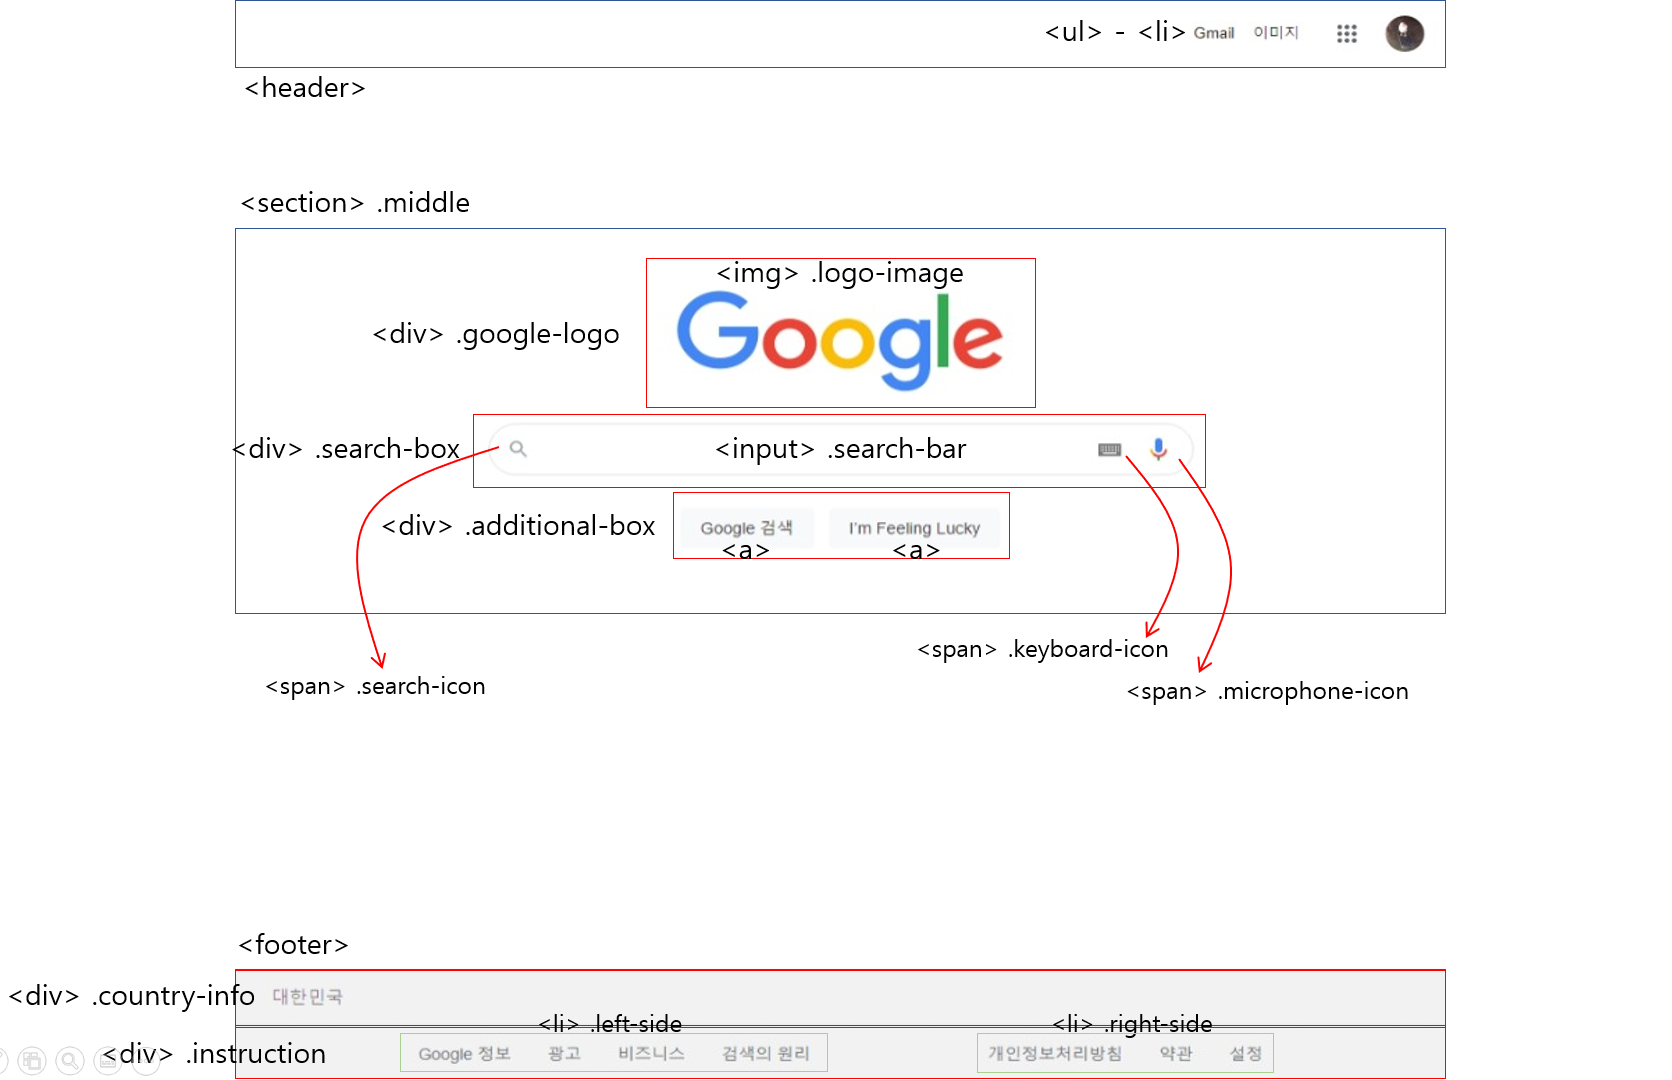Focus the search-bar input field
The image size is (1672, 1080).
(840, 449)
